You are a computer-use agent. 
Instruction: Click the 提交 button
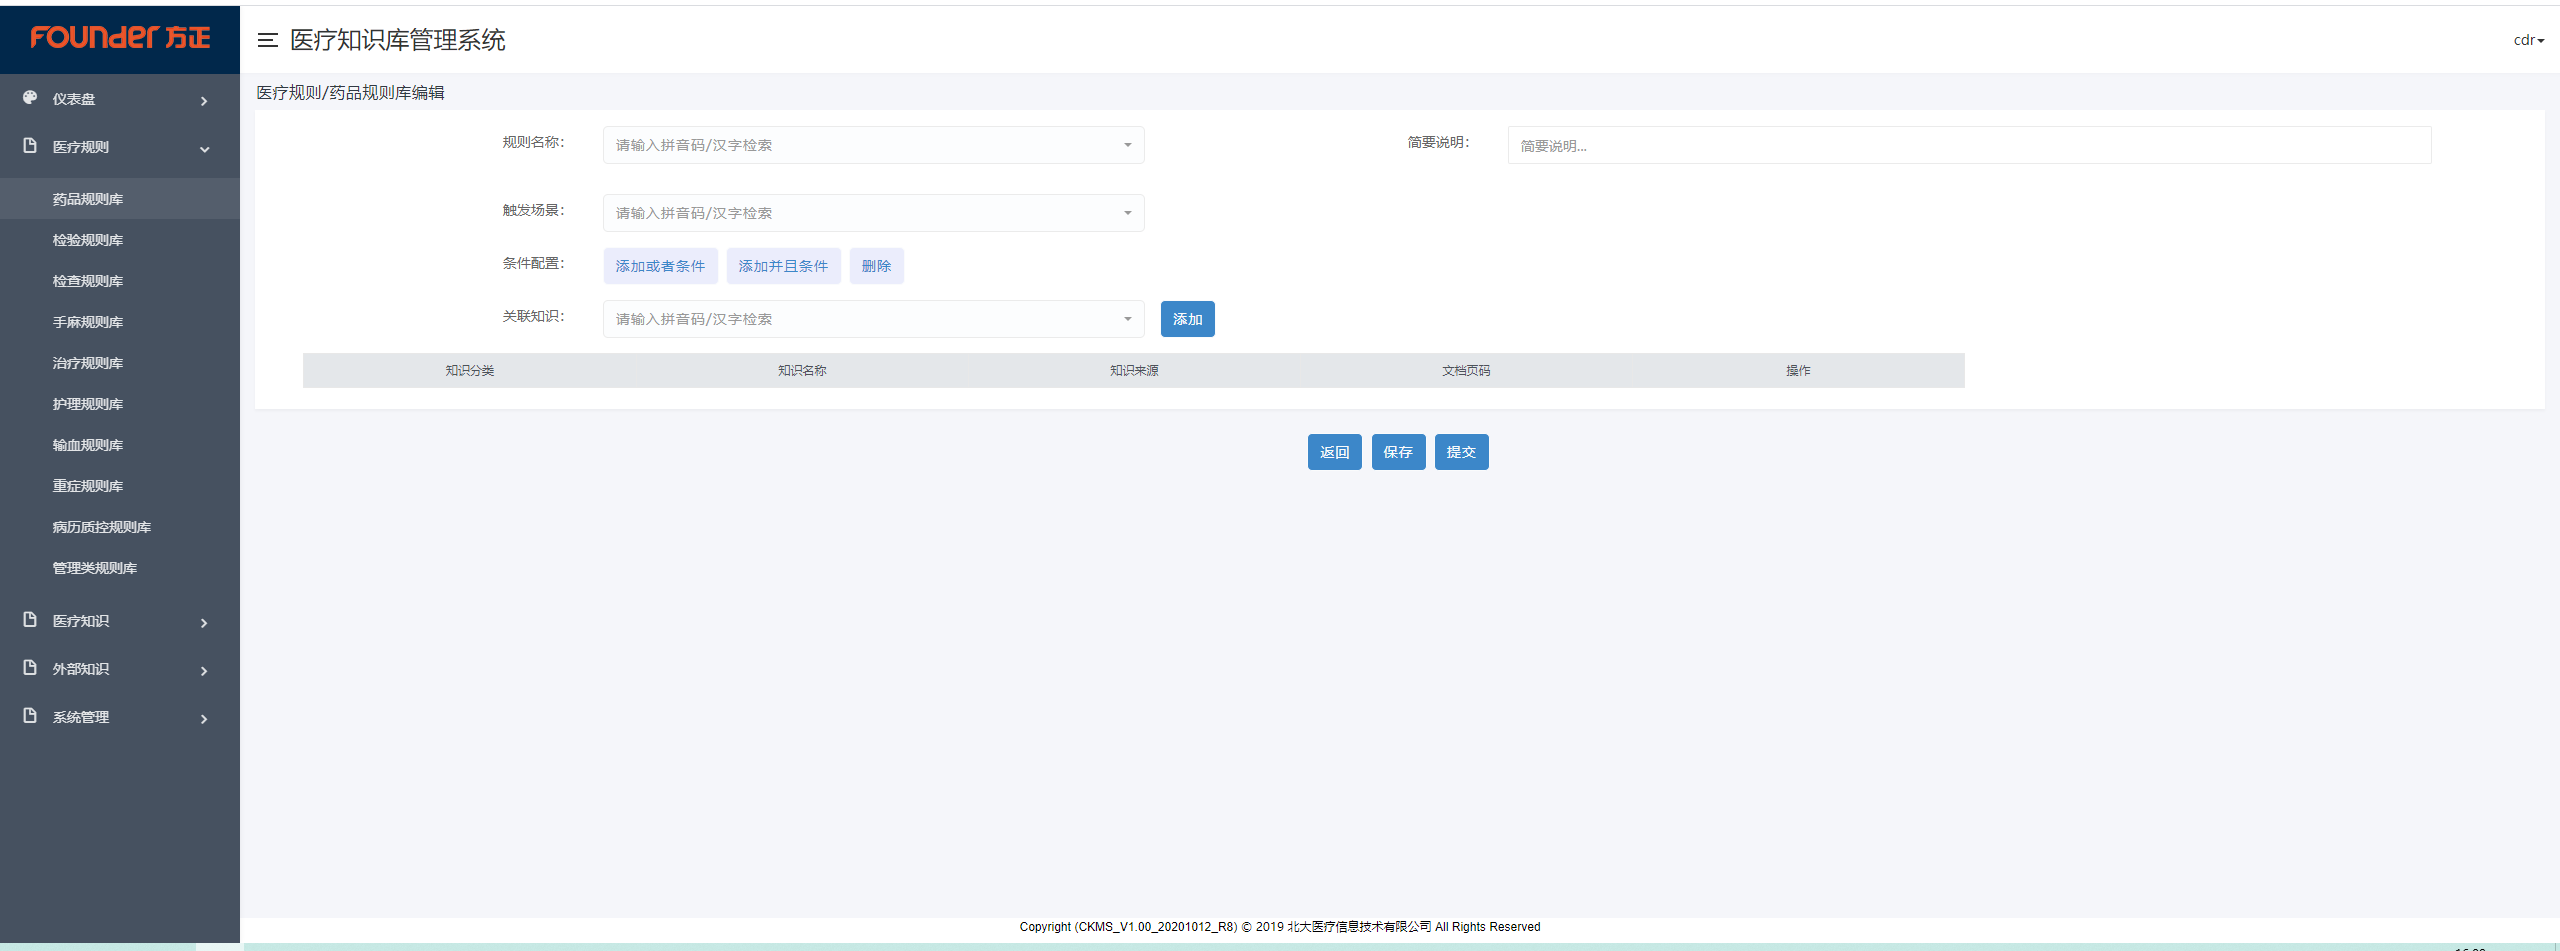pyautogui.click(x=1461, y=452)
